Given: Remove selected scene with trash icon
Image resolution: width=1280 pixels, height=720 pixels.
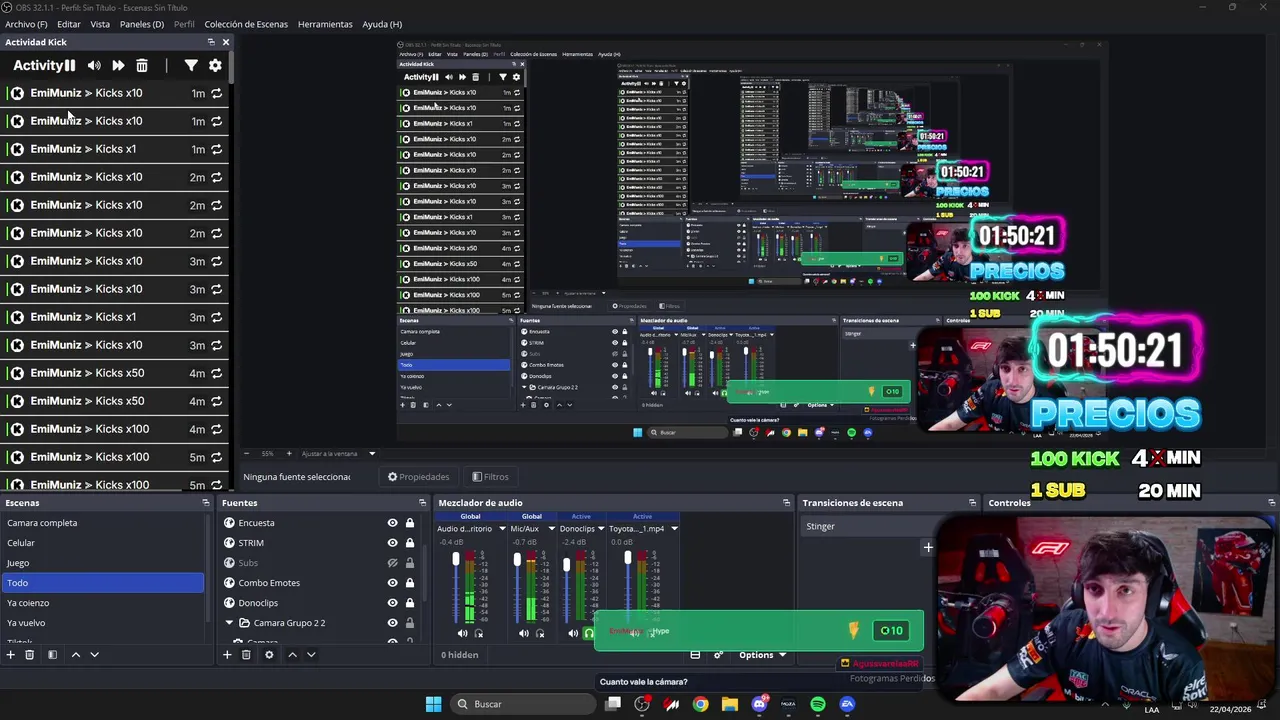Looking at the screenshot, I should [x=30, y=655].
